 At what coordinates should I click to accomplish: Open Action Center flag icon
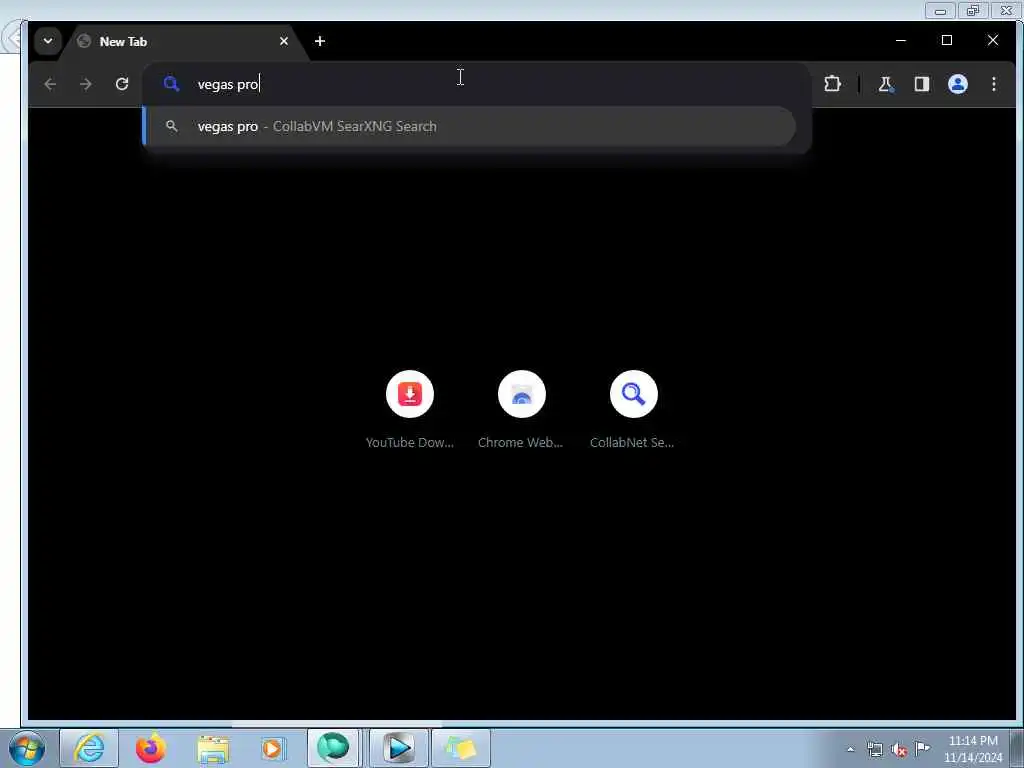click(922, 748)
